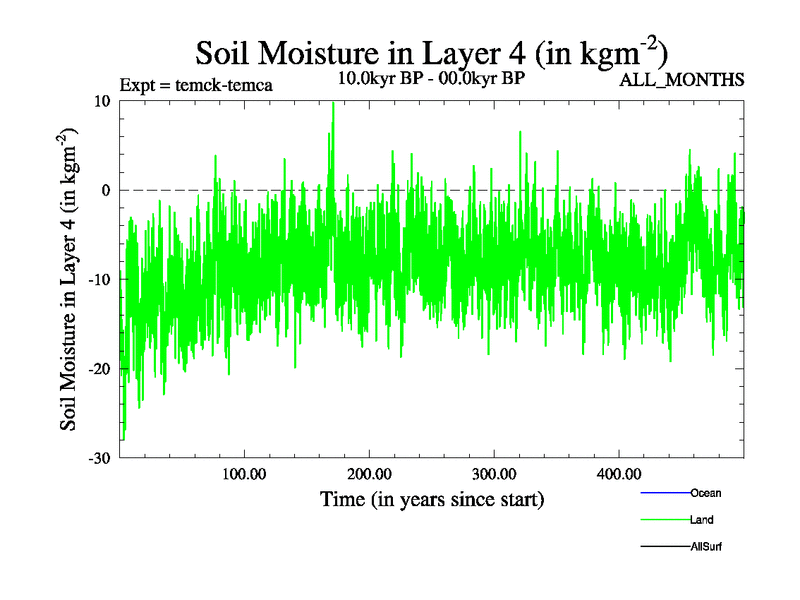Click the 400.00 x-axis tick label
The image size is (800, 600).
[619, 472]
